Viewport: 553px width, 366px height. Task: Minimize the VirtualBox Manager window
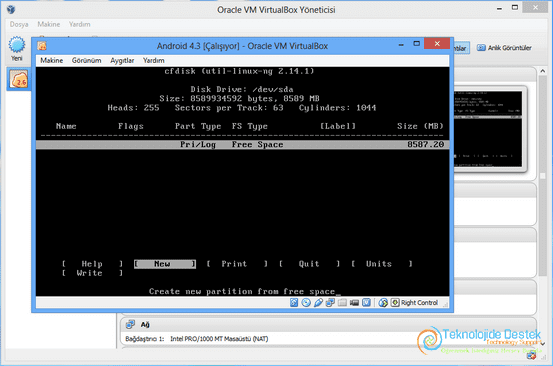[x=499, y=8]
